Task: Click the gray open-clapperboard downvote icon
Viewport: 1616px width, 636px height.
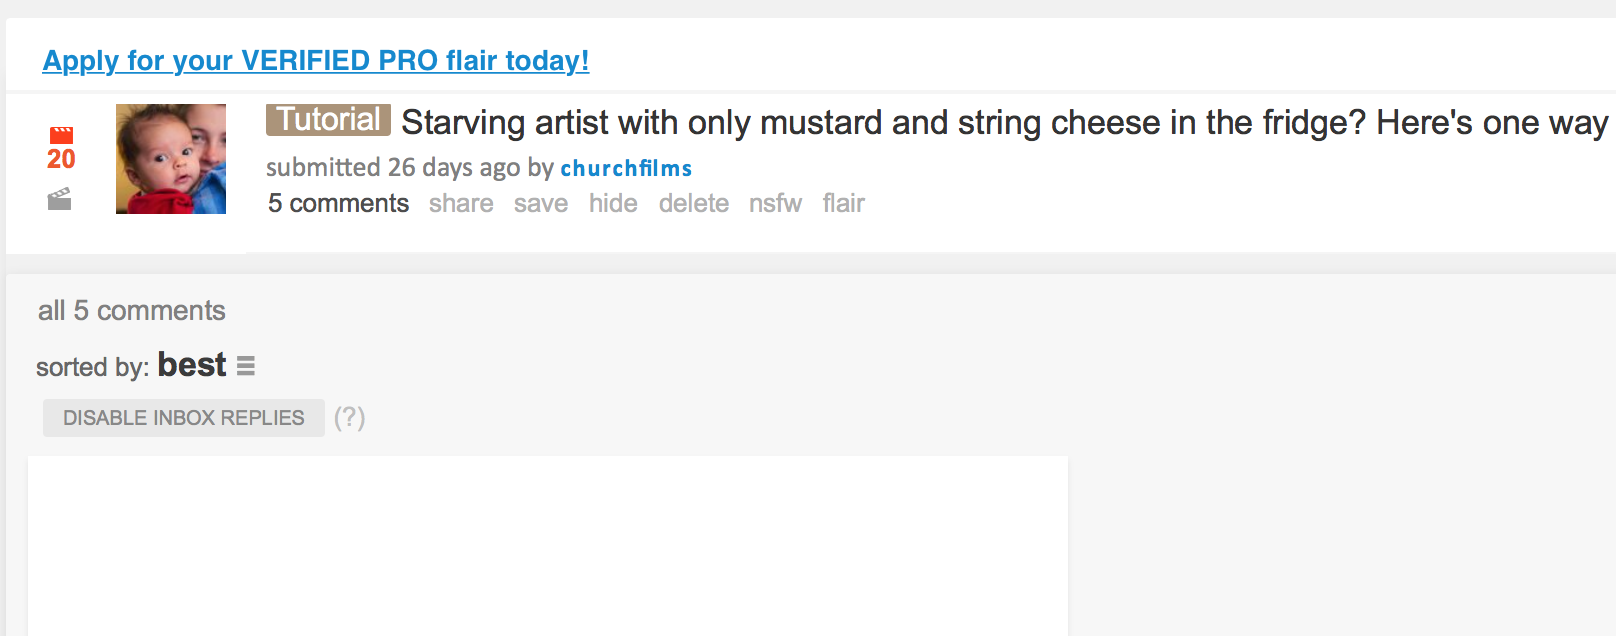Action: point(60,199)
